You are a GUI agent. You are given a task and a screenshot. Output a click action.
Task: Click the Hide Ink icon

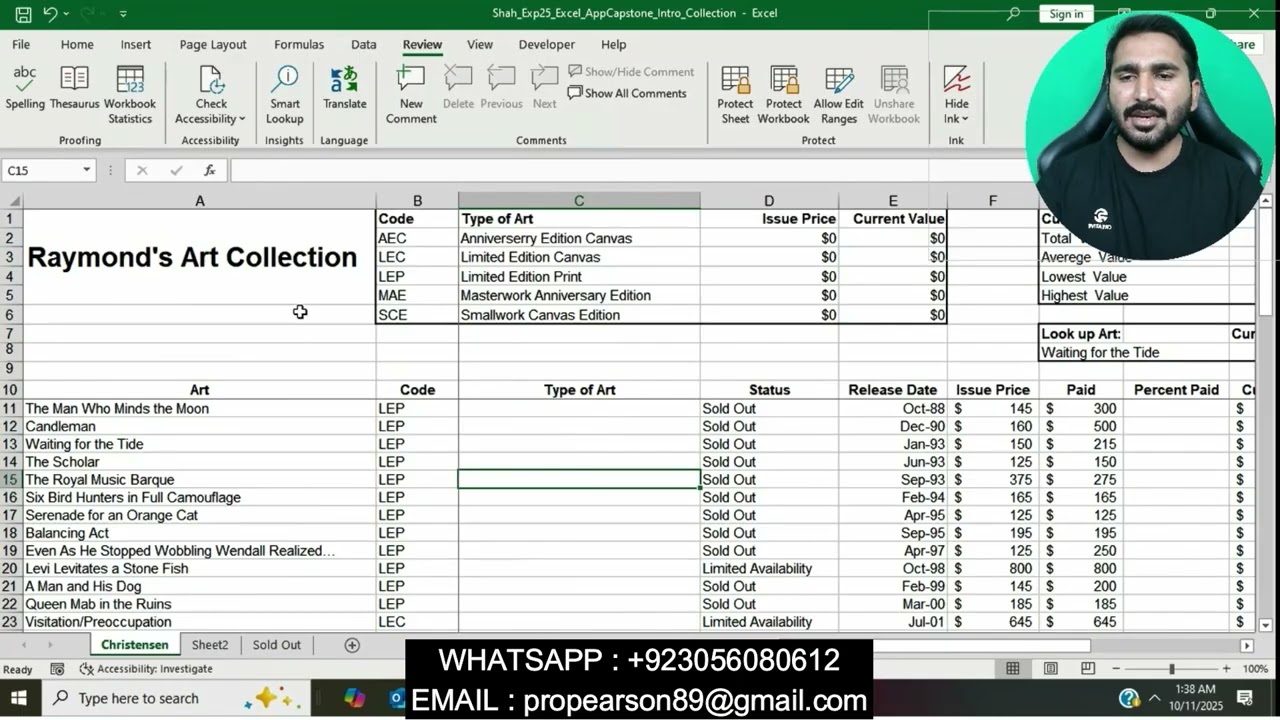pyautogui.click(x=957, y=80)
